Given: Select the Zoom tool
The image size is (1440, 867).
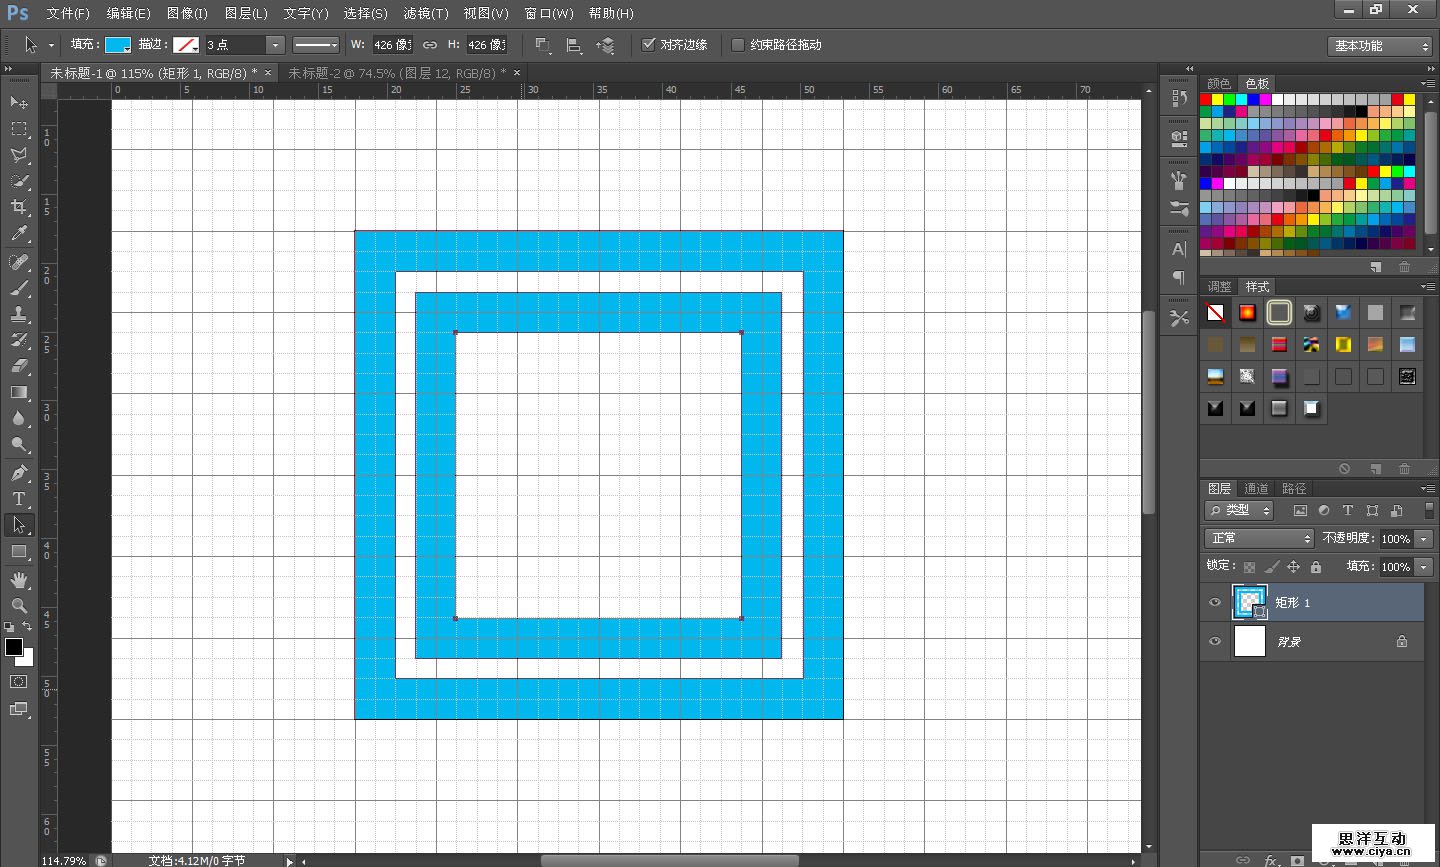Looking at the screenshot, I should (x=19, y=606).
